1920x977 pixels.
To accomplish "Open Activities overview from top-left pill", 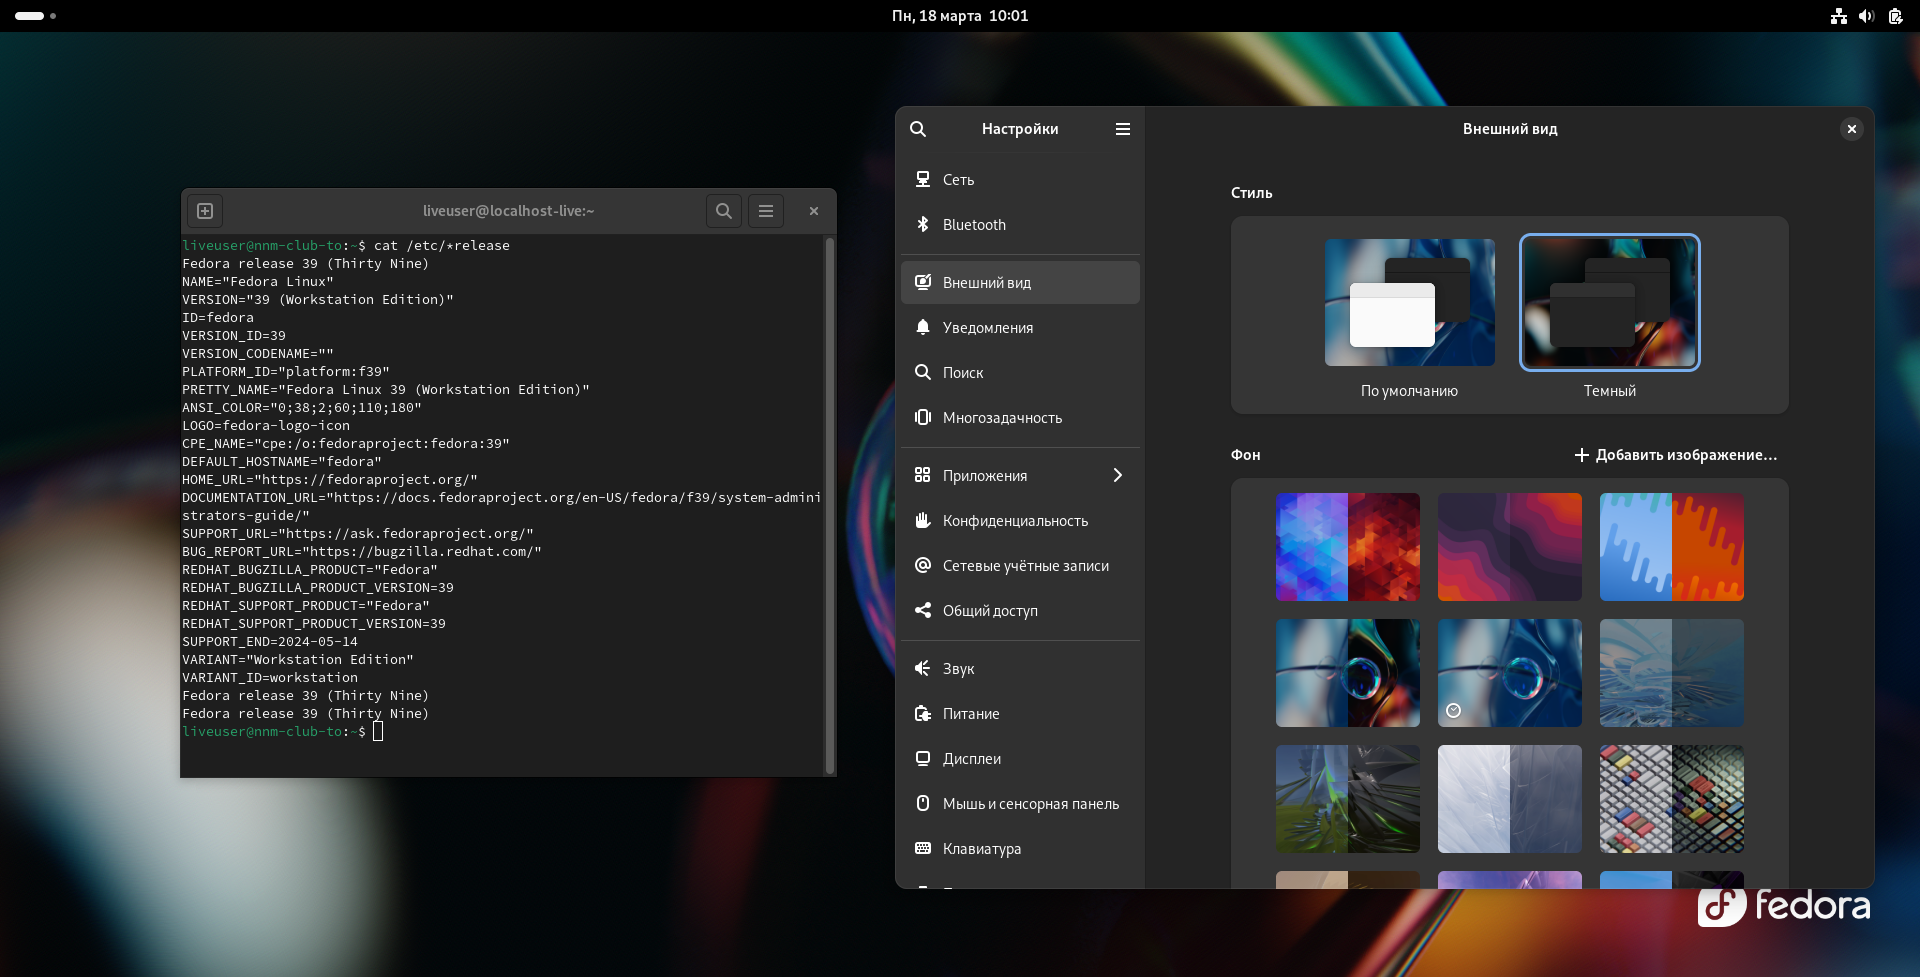I will coord(31,16).
